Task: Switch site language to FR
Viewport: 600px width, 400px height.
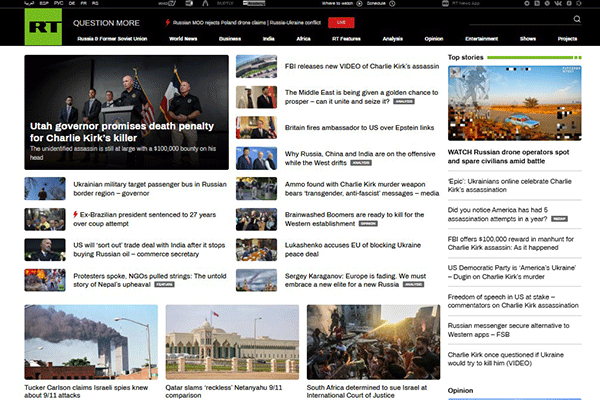Action: pos(83,3)
